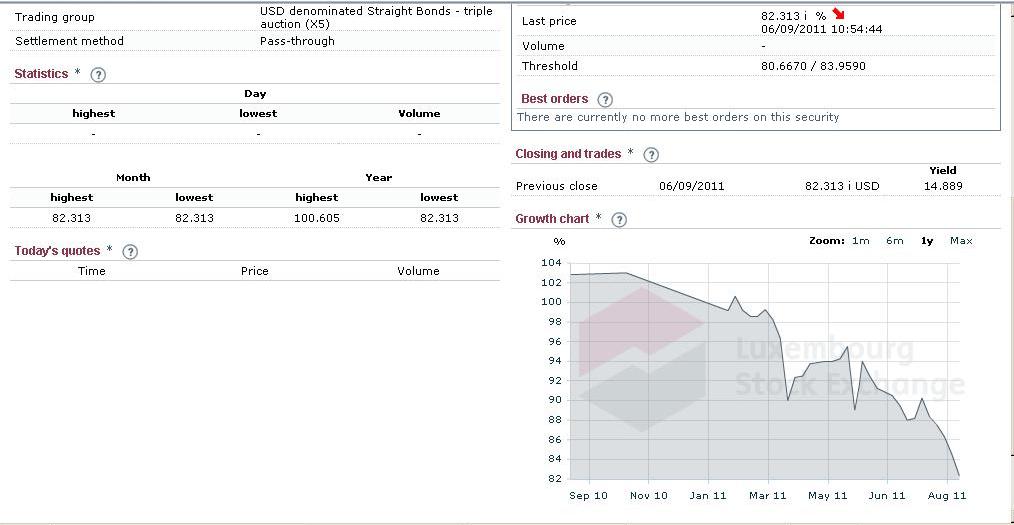Click the info 'i' after Last price value
1014x525 pixels.
[806, 16]
